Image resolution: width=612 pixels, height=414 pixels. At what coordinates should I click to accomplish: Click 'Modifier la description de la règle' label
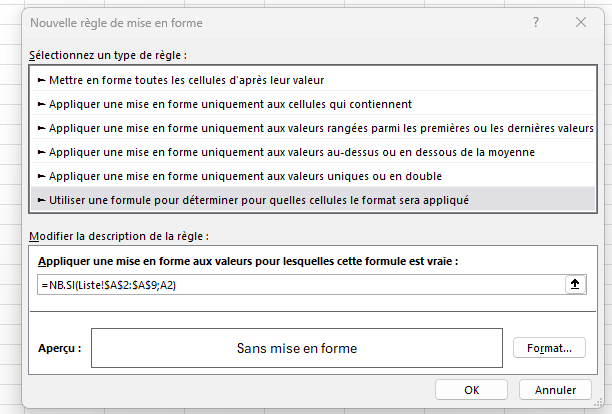(118, 236)
